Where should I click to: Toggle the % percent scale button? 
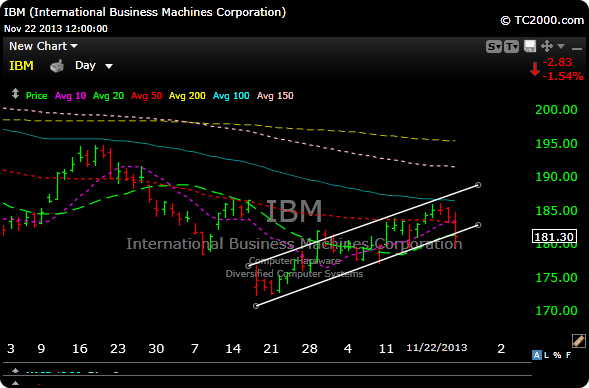pos(557,355)
